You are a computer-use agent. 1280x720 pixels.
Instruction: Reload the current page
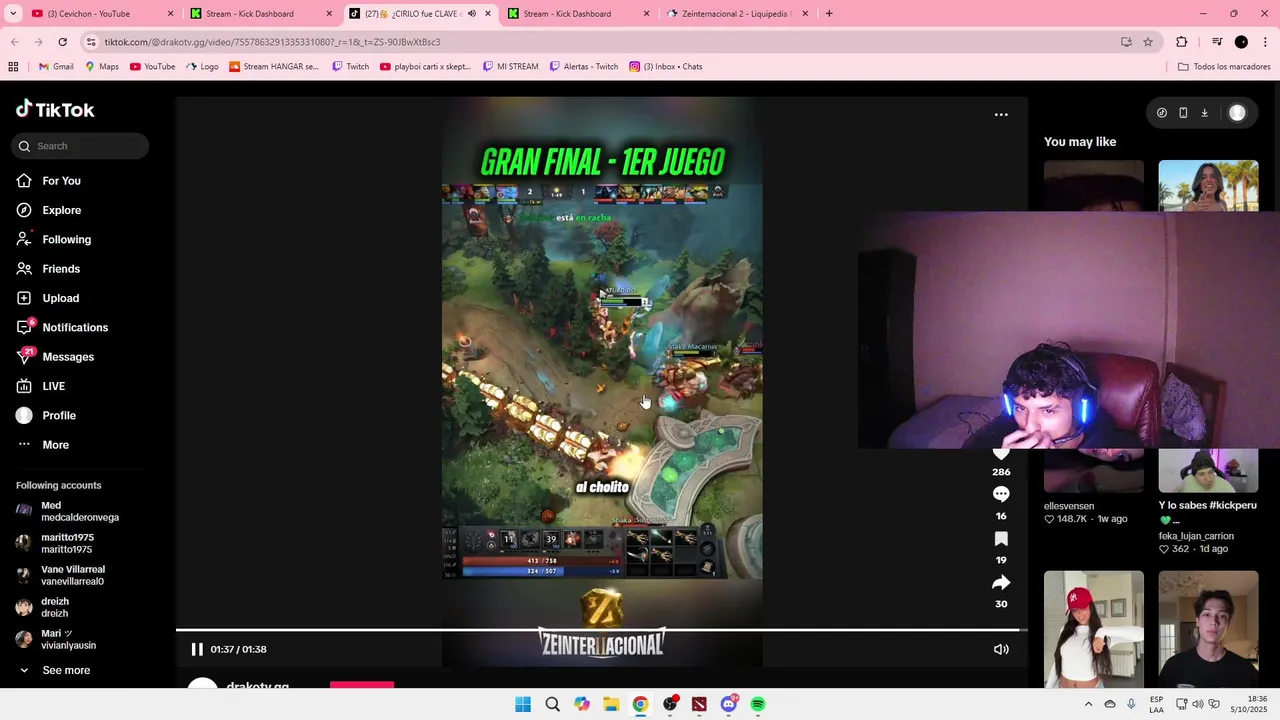coord(62,42)
